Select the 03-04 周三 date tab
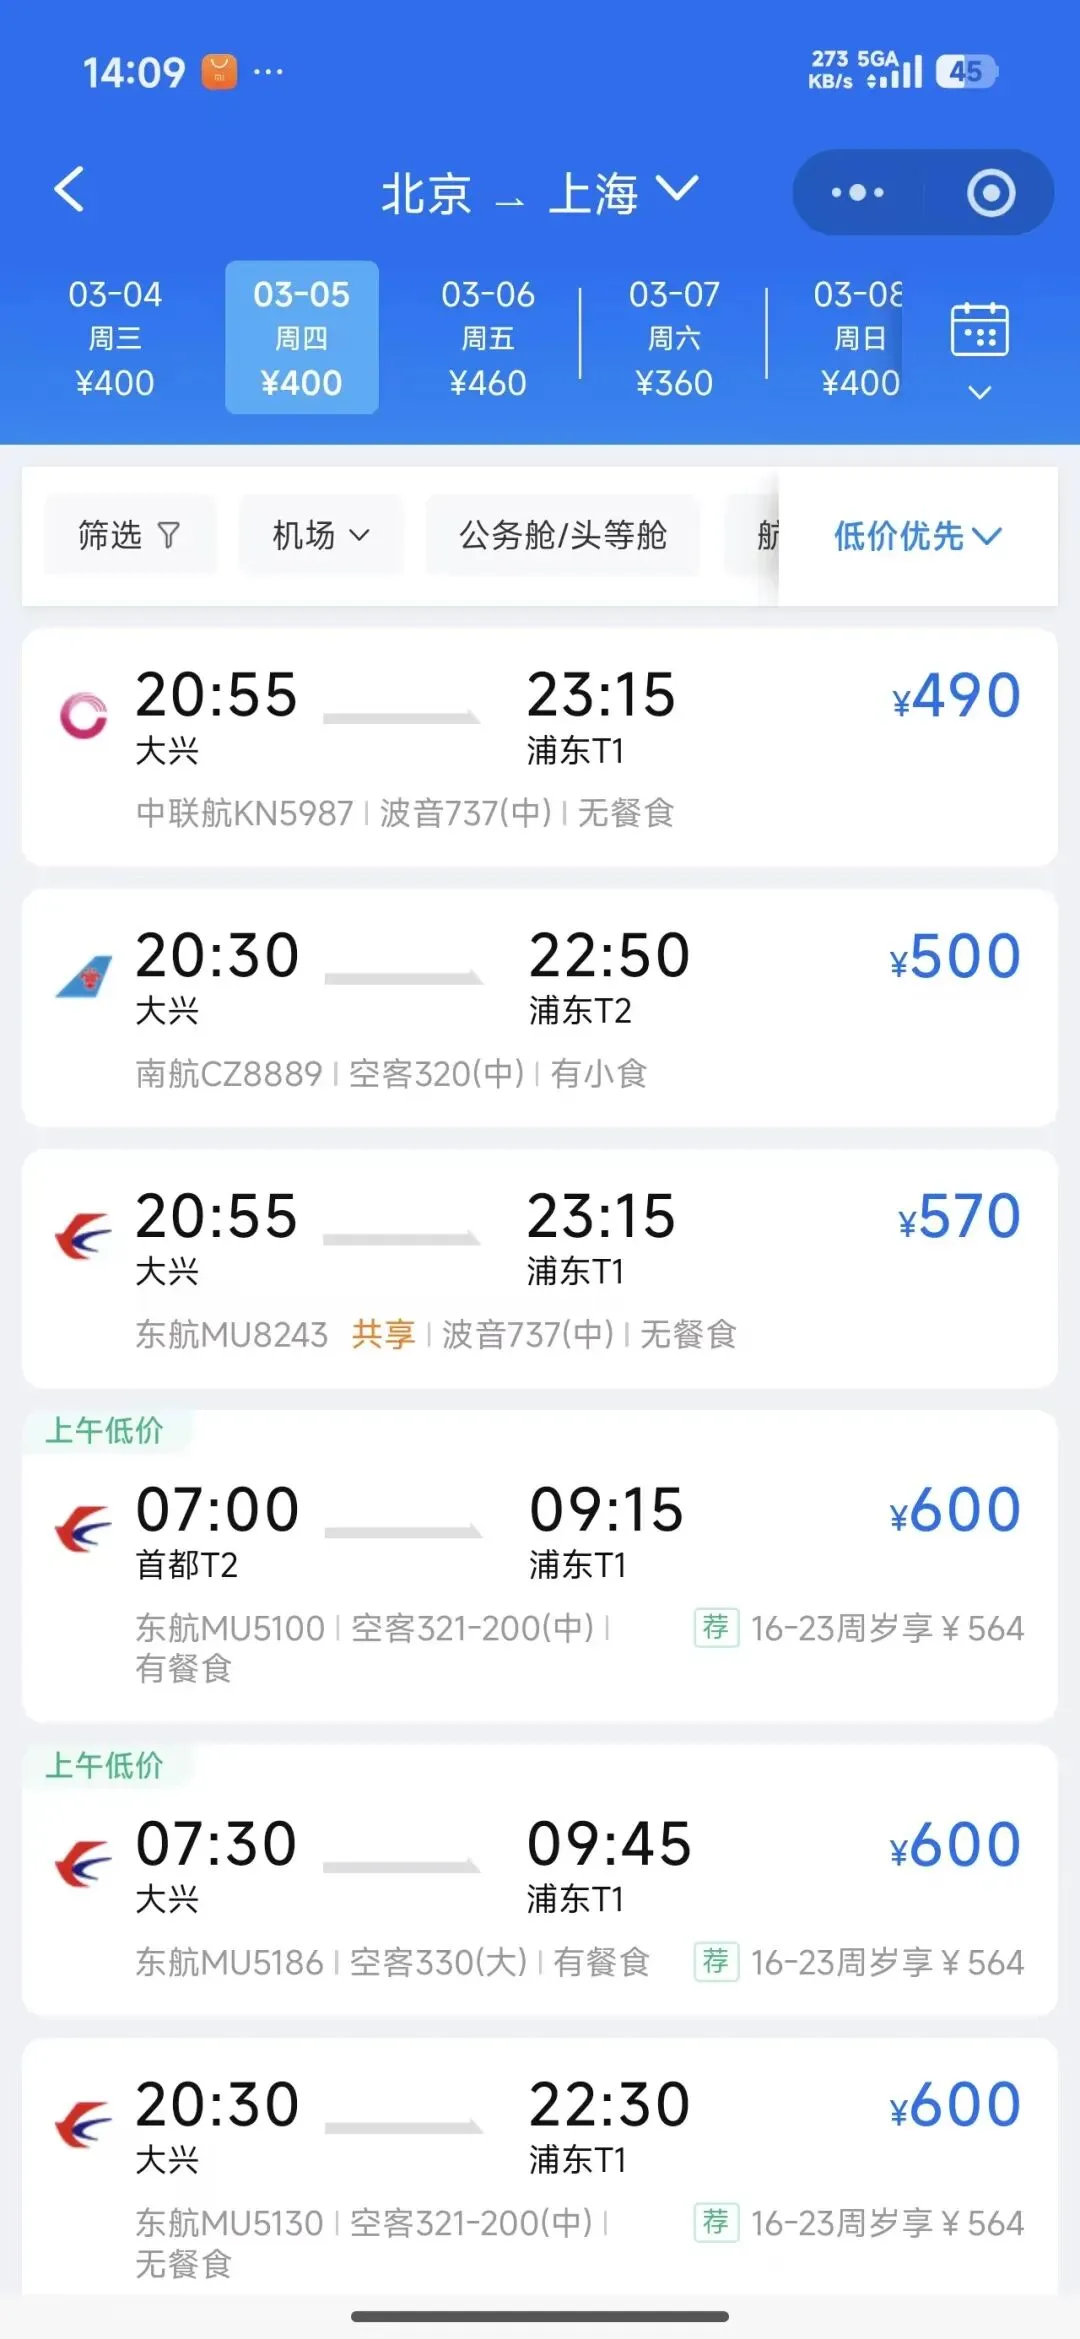The height and width of the screenshot is (2339, 1080). 115,338
